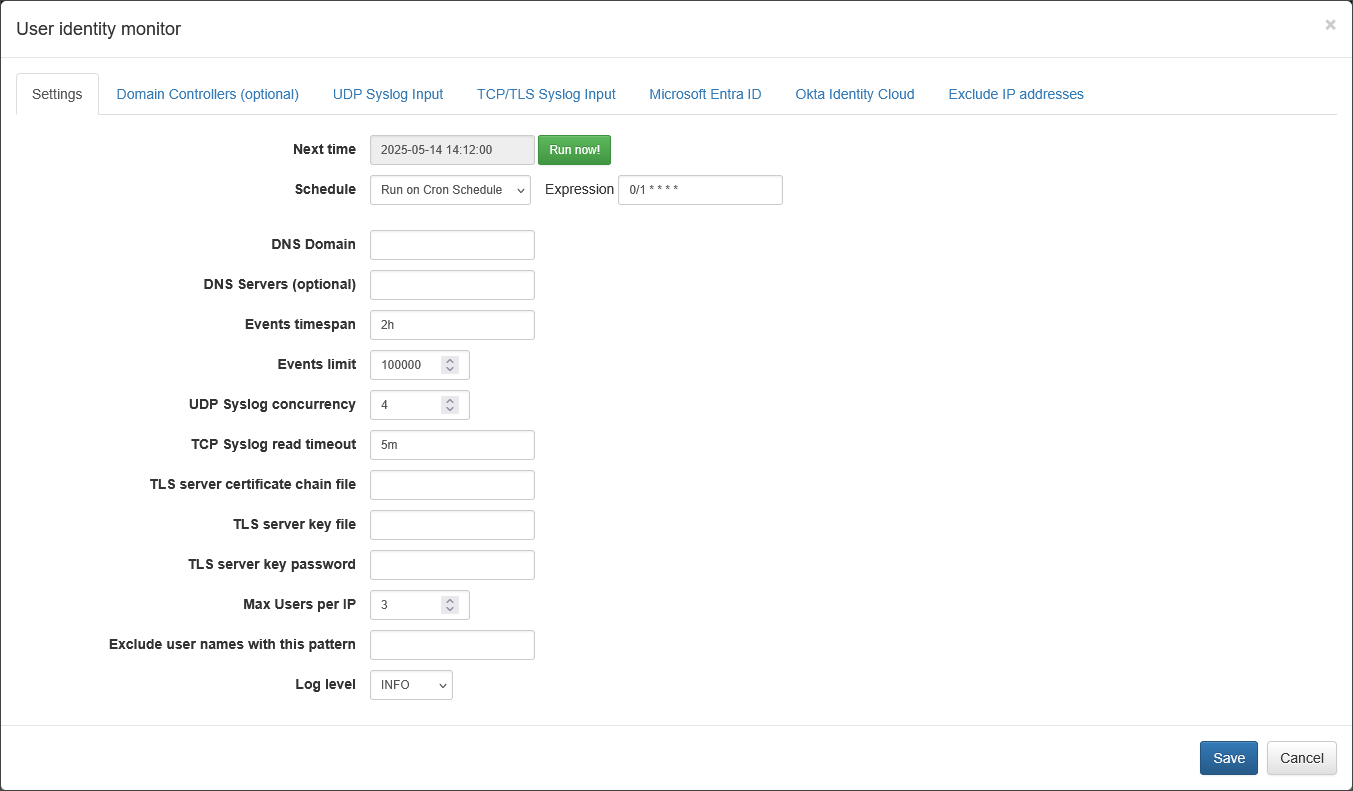Select the Microsoft Entra ID tab
The image size is (1353, 791).
point(705,94)
